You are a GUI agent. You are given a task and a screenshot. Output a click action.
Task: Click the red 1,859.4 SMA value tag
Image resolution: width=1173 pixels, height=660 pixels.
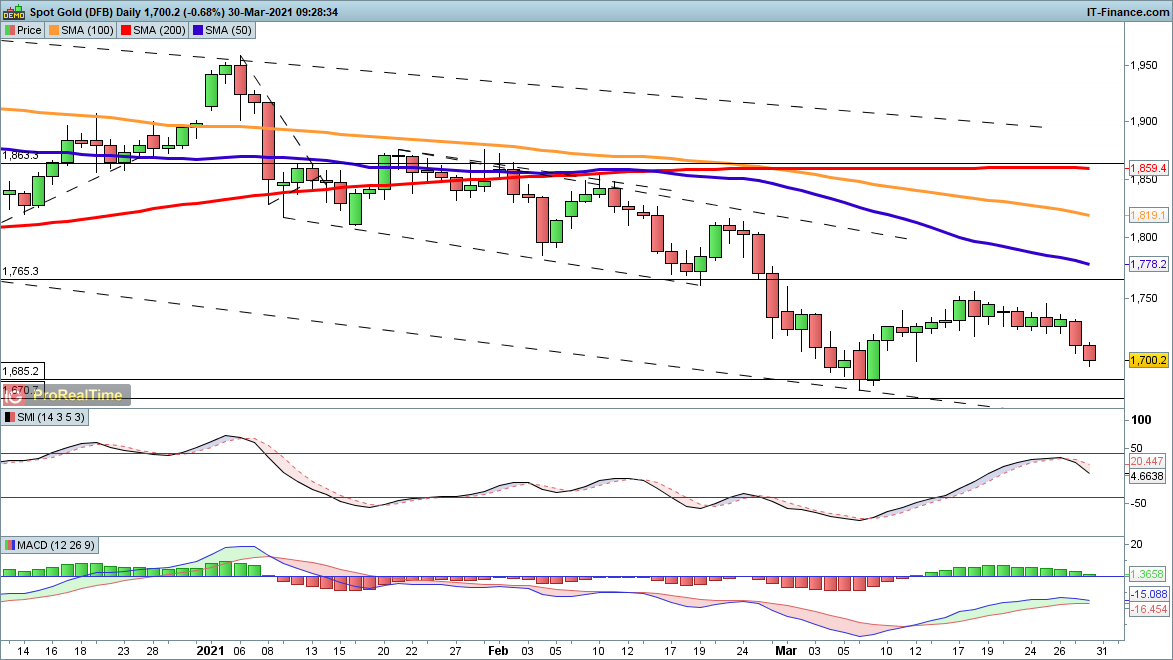[1148, 168]
